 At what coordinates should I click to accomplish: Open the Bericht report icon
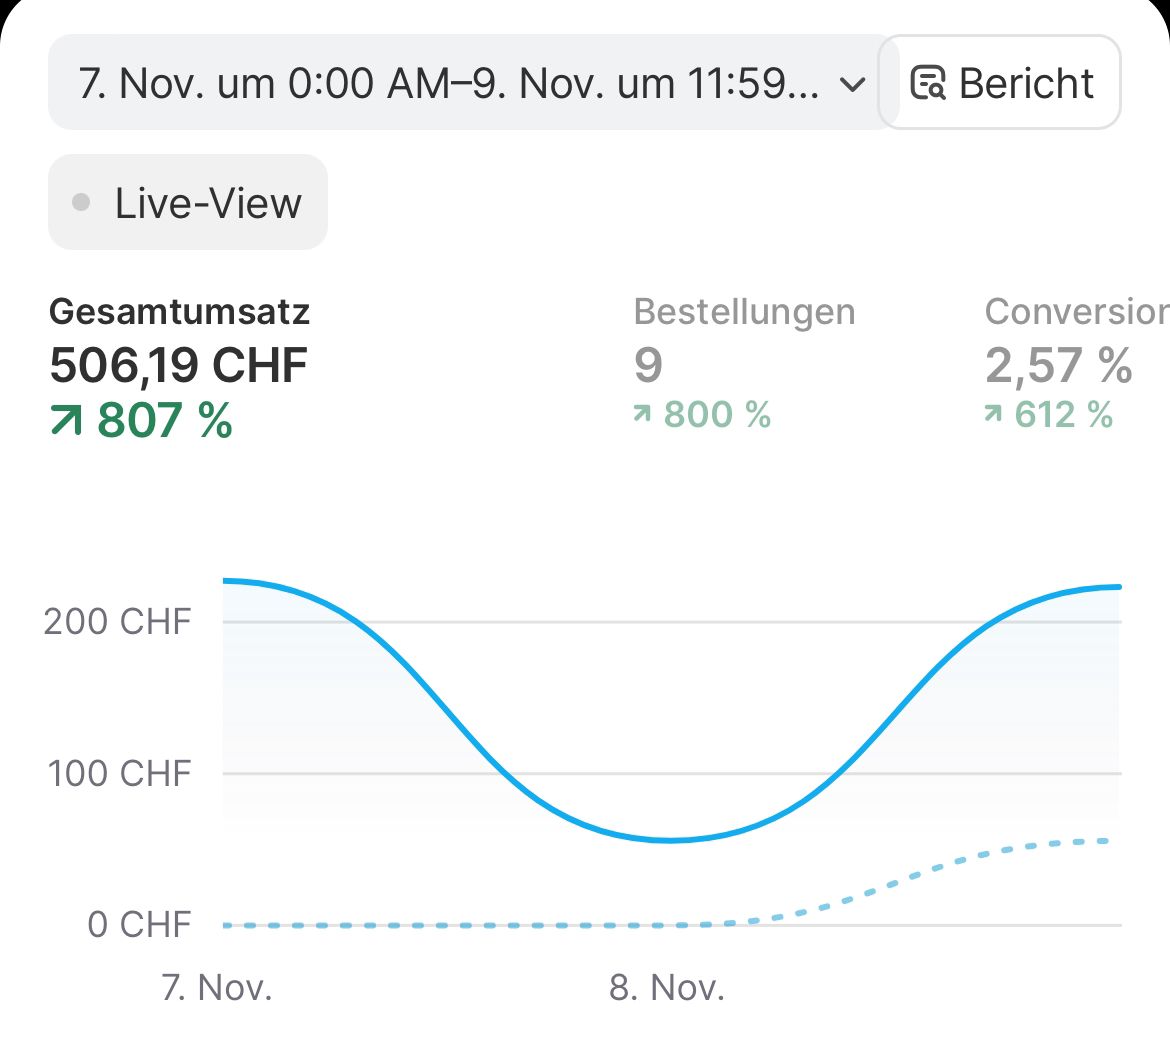tap(928, 84)
